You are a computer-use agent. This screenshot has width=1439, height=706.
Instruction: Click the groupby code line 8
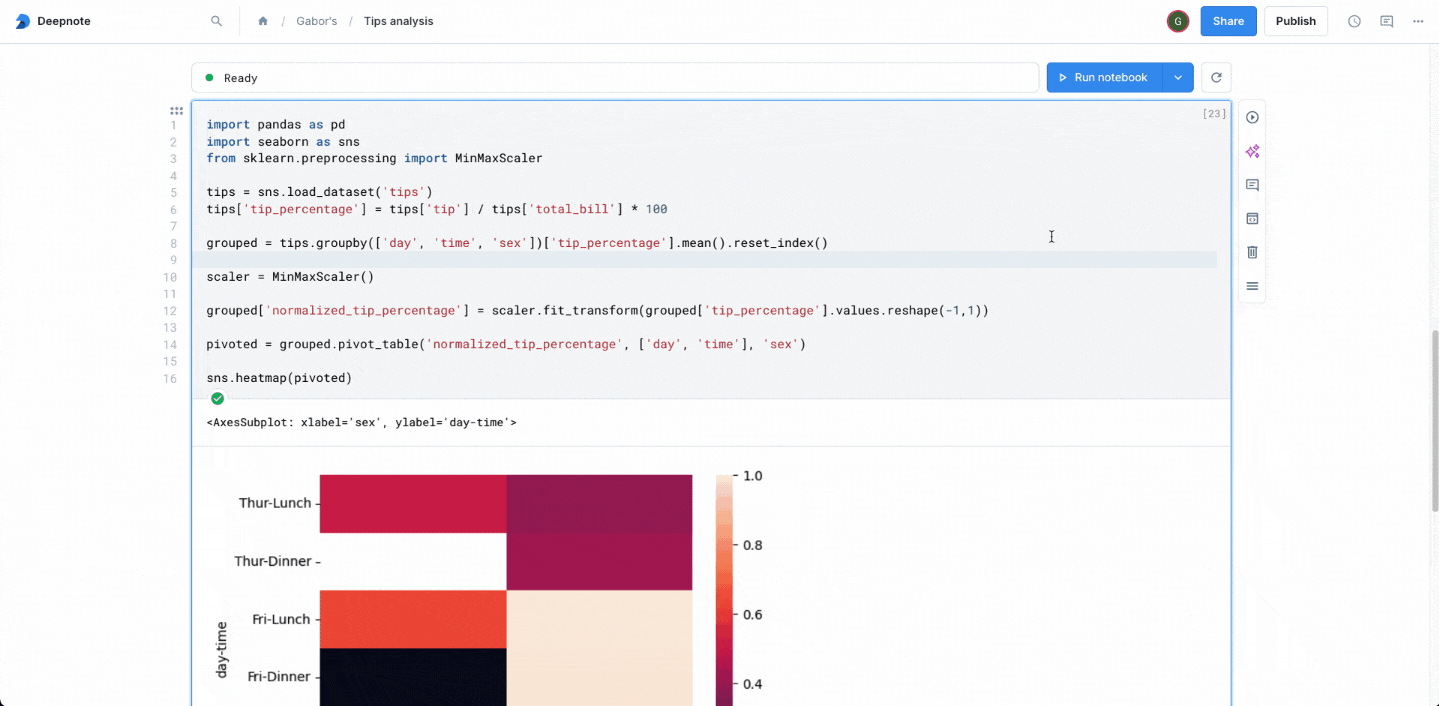pyautogui.click(x=517, y=243)
